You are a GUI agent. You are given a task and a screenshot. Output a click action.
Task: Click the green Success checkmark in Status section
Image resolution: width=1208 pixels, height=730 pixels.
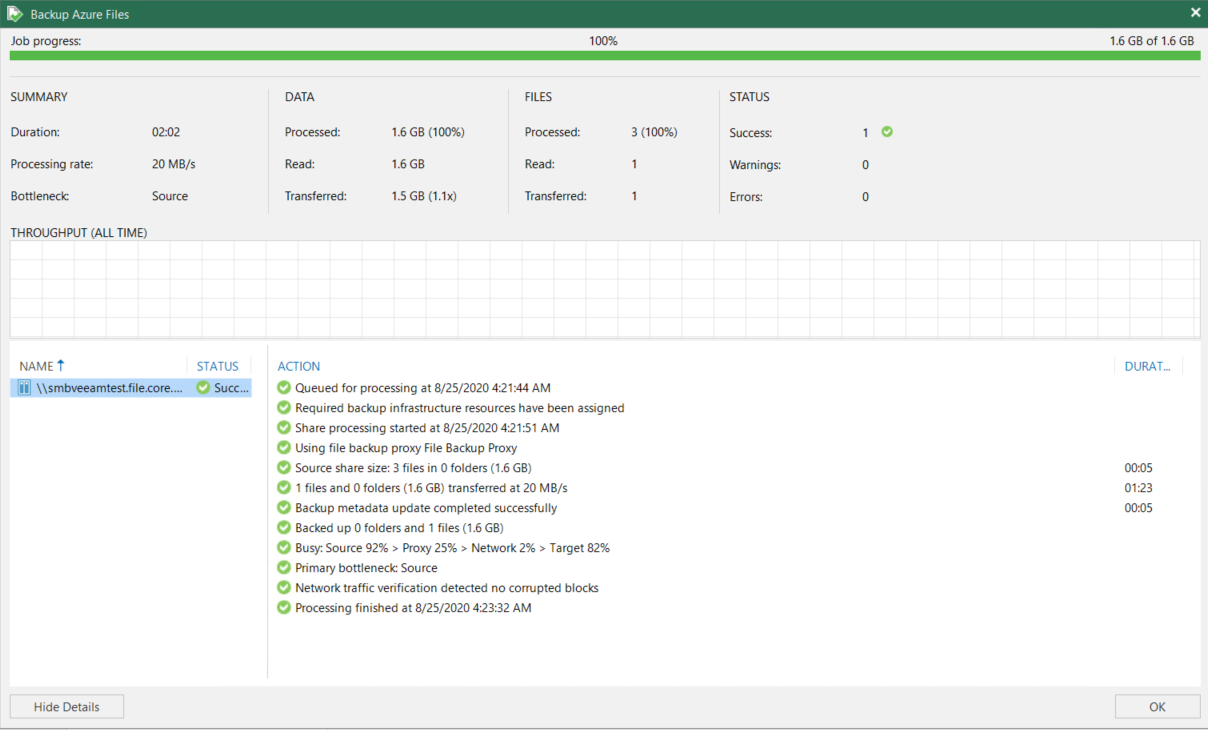coord(887,132)
